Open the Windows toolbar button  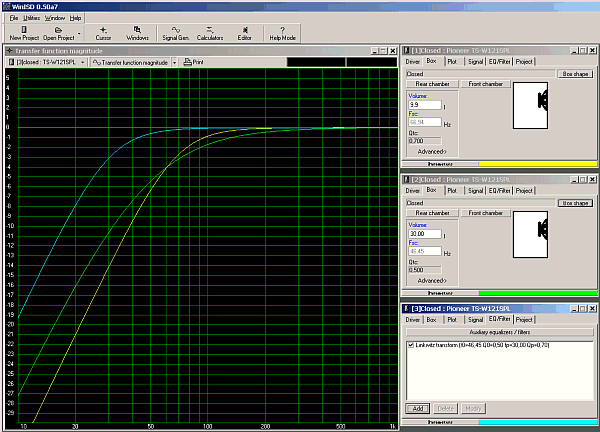click(138, 32)
